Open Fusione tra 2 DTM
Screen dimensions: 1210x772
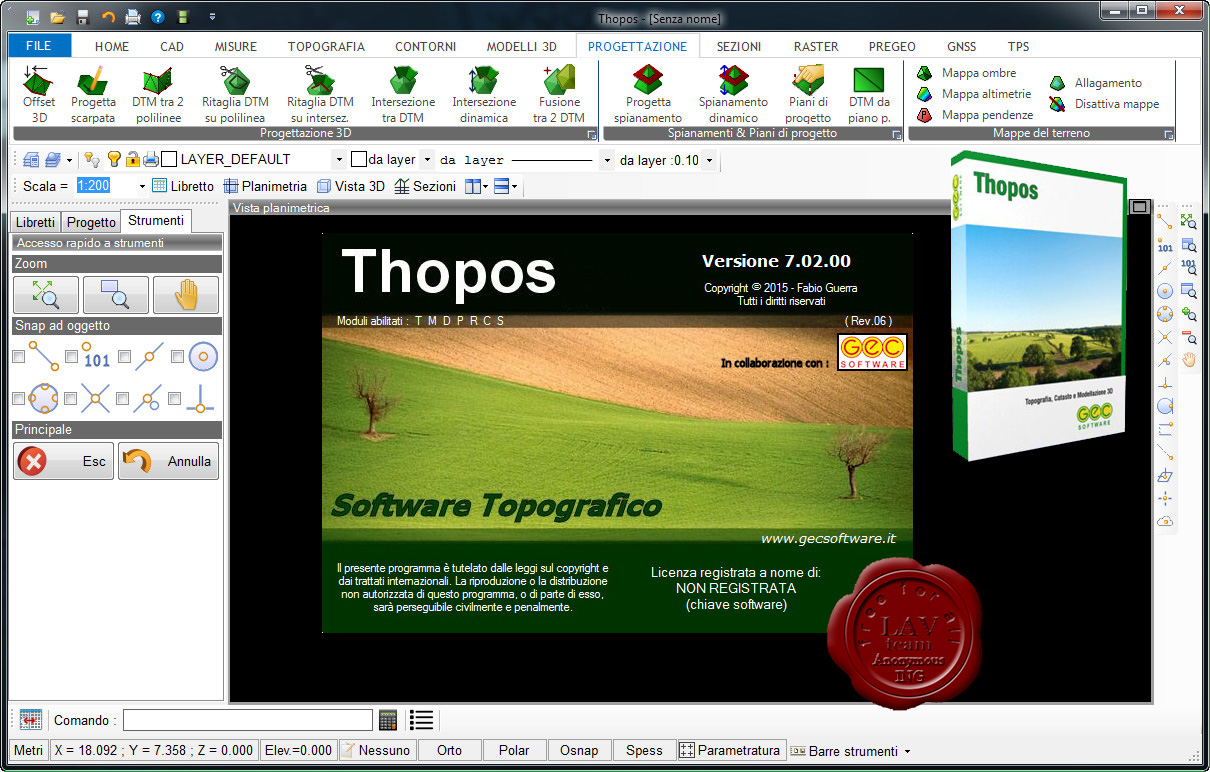pyautogui.click(x=559, y=94)
